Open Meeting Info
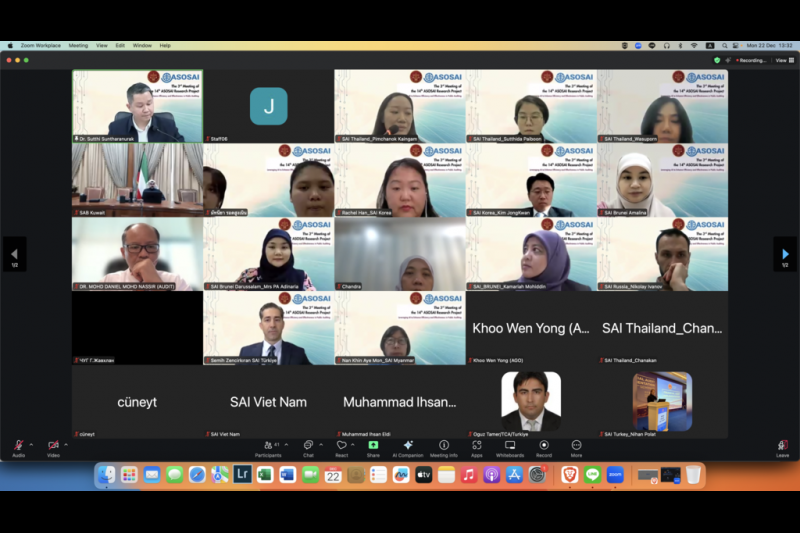The image size is (800, 533). tap(444, 447)
